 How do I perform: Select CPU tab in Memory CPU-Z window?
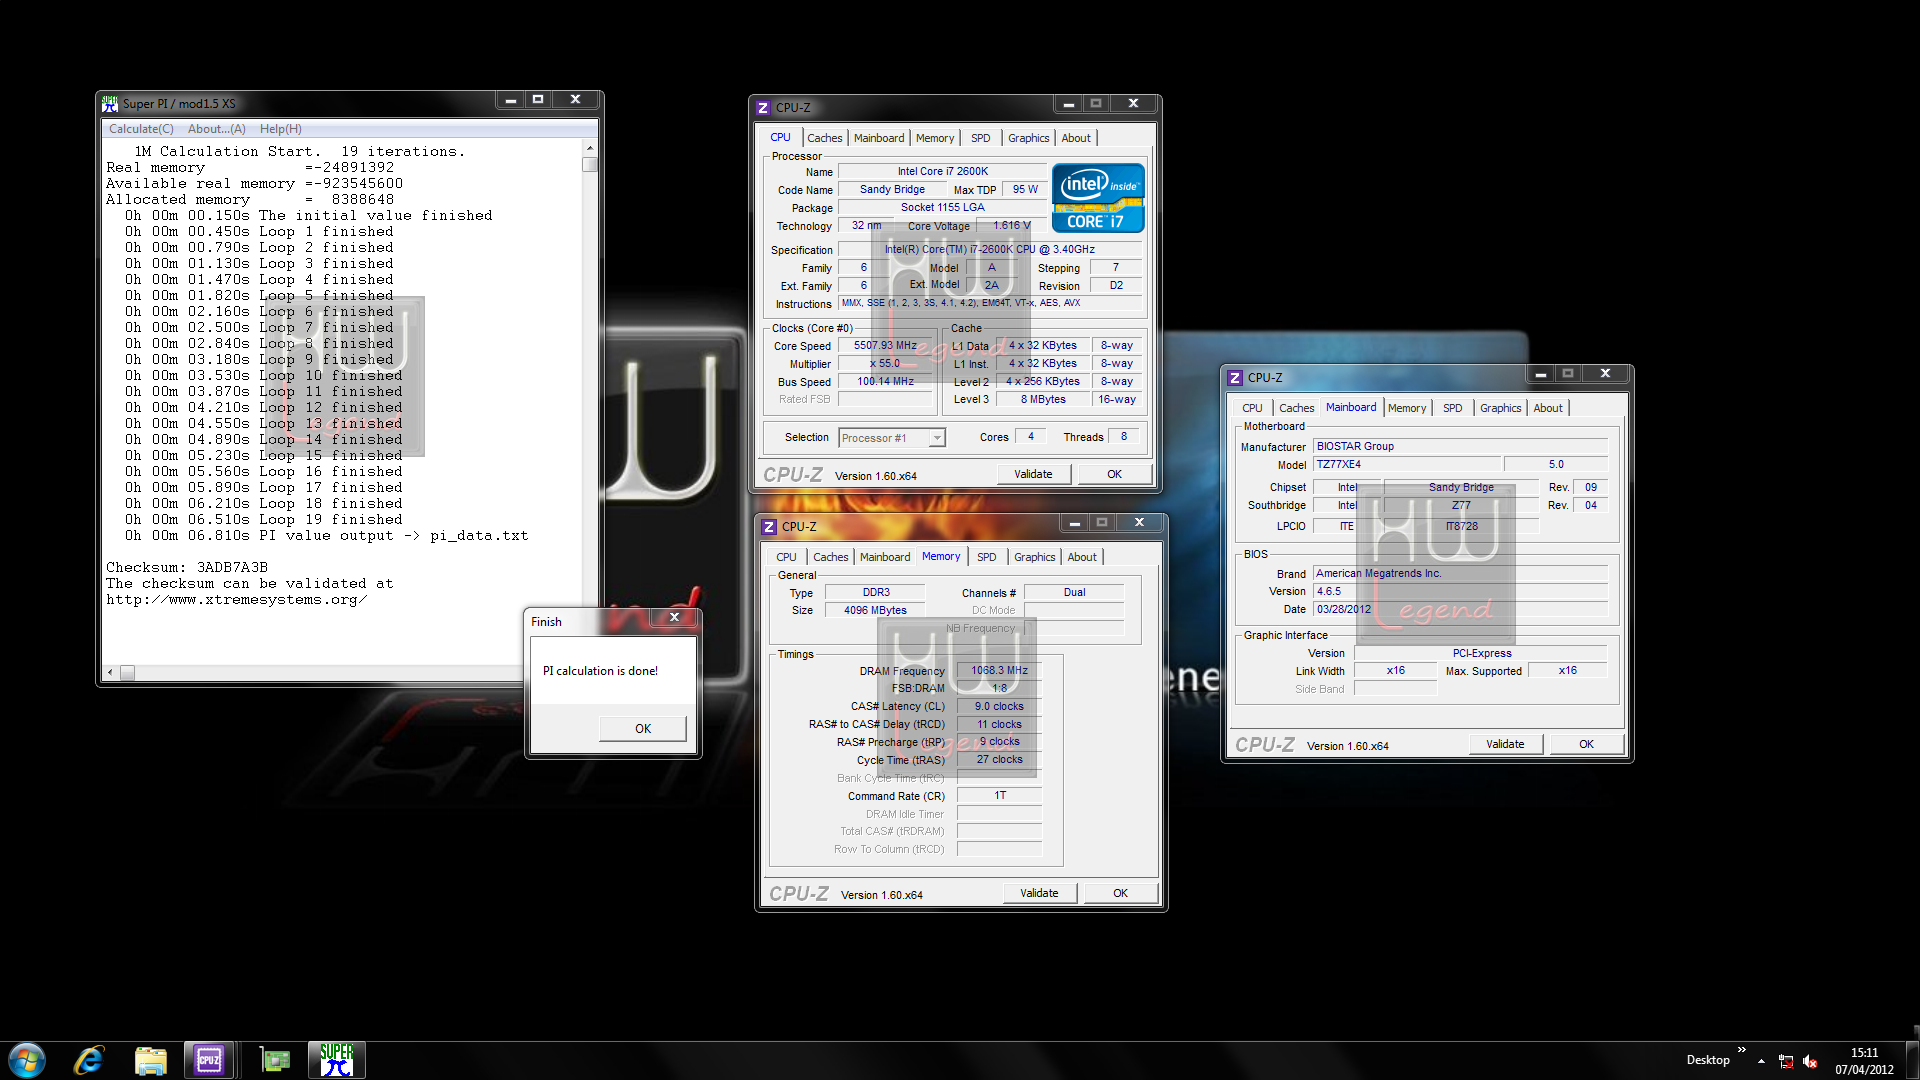coord(787,557)
